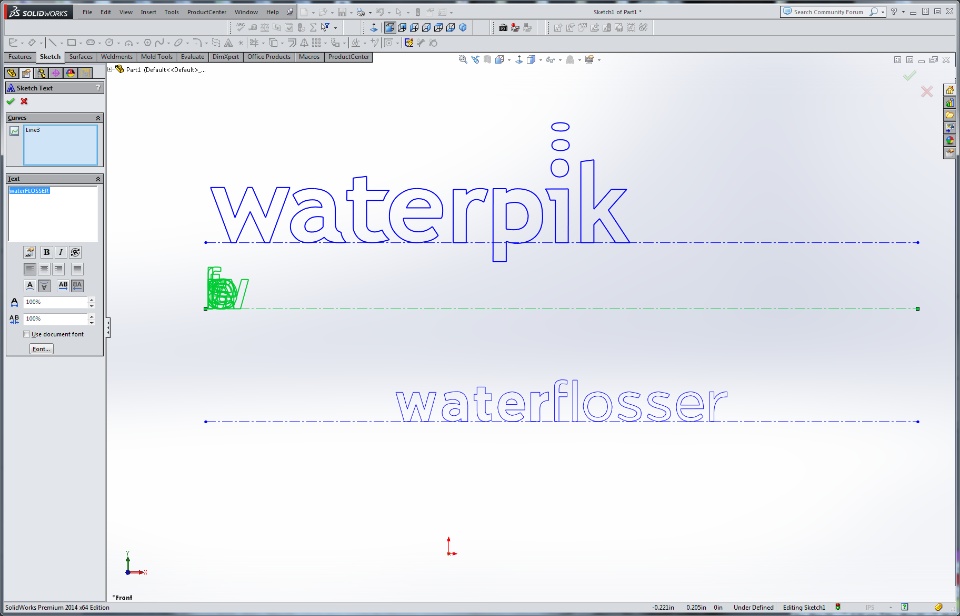This screenshot has height=616, width=960.
Task: Select the Circle sketch tool
Action: 109,43
